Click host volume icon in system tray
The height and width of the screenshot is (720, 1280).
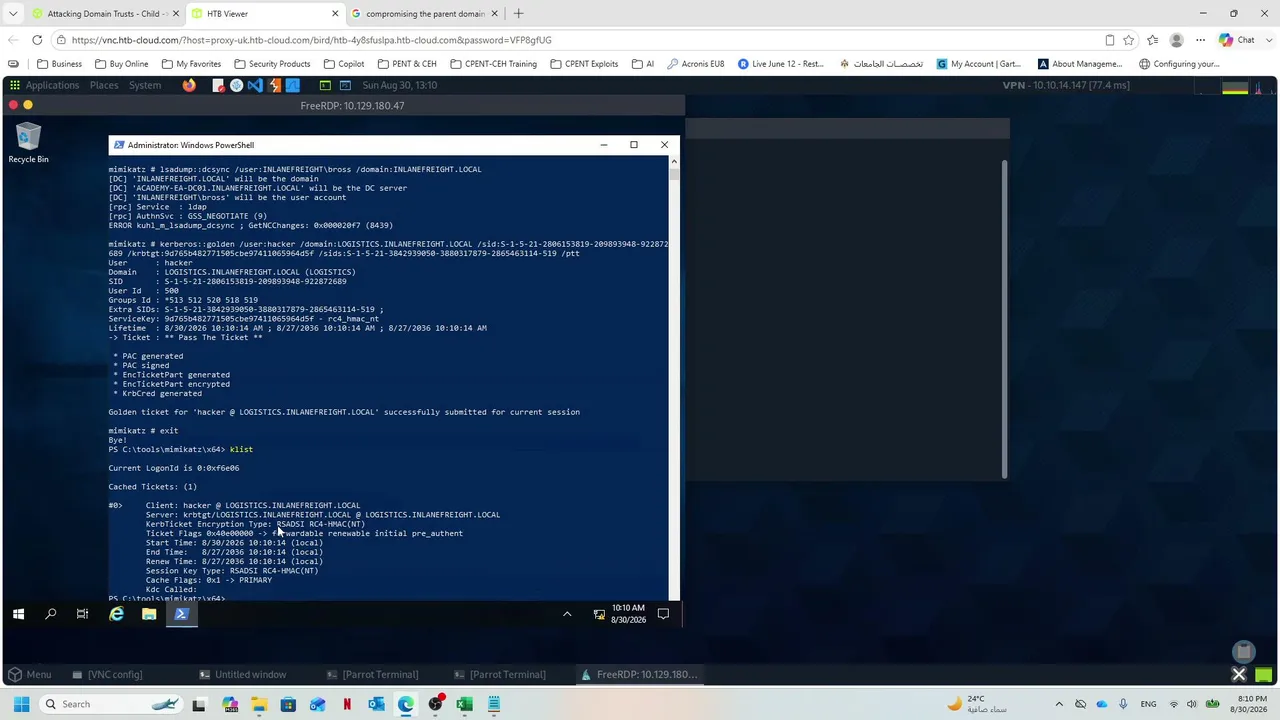pos(1191,704)
